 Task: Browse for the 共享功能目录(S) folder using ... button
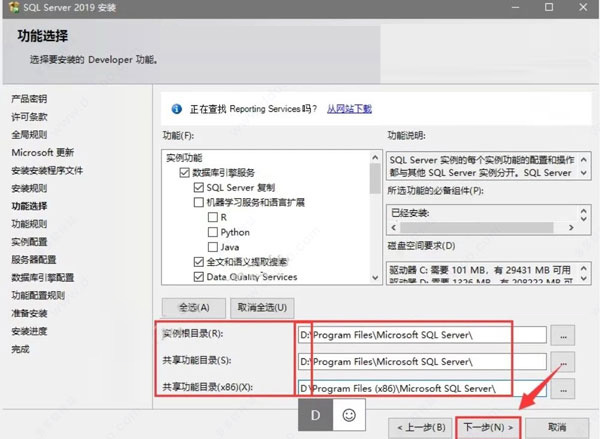pos(568,361)
